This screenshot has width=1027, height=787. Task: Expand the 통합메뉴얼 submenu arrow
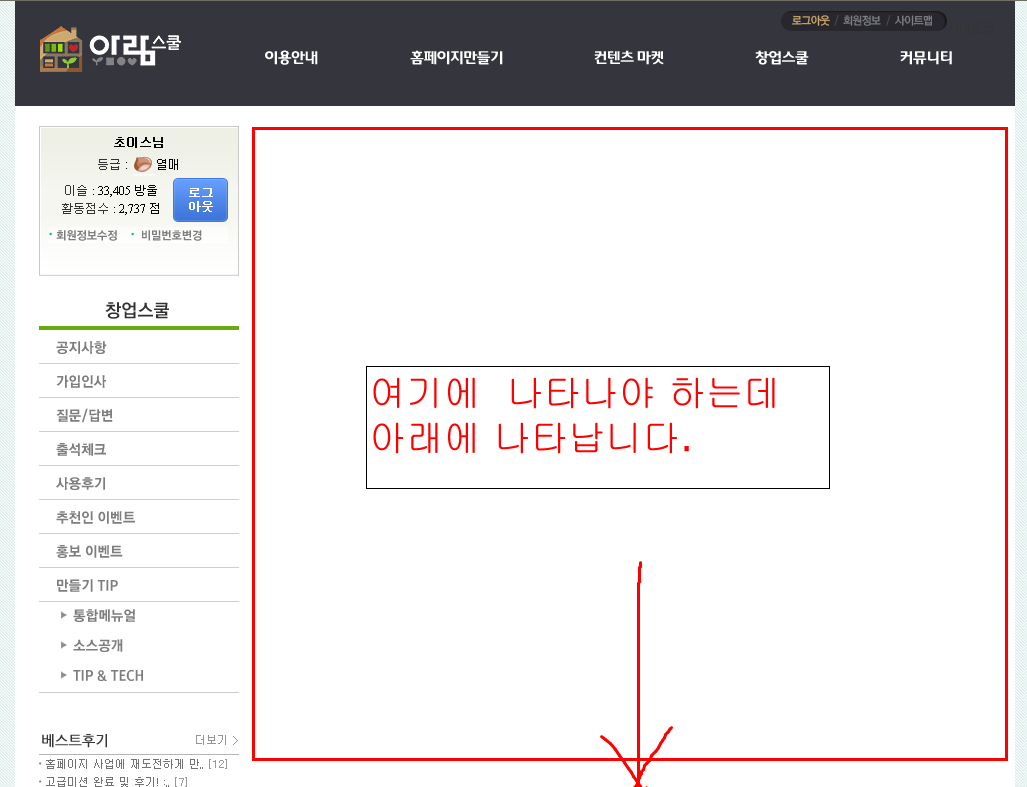tap(64, 615)
